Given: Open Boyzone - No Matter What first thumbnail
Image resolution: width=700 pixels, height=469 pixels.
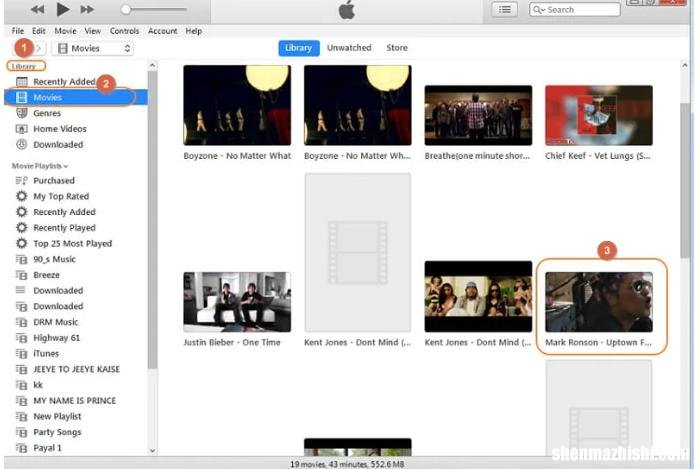Looking at the screenshot, I should coord(237,105).
